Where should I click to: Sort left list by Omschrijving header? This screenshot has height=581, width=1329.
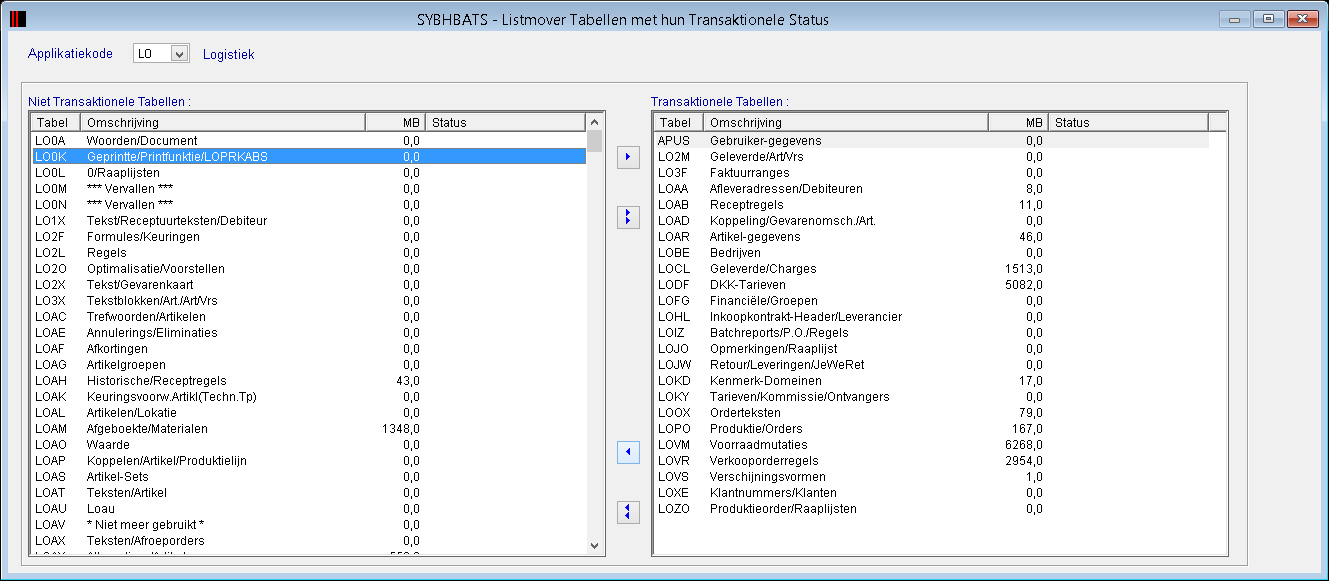click(222, 122)
